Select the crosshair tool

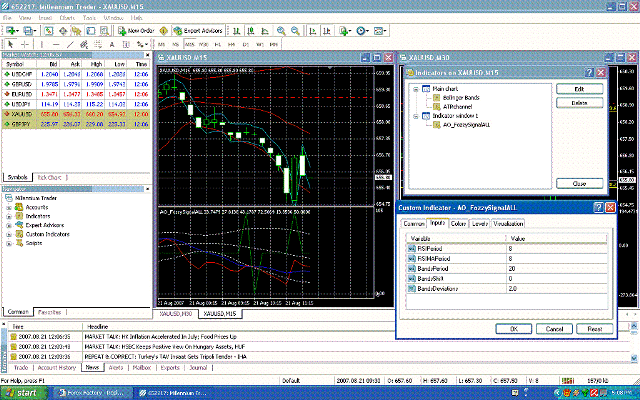(24, 44)
